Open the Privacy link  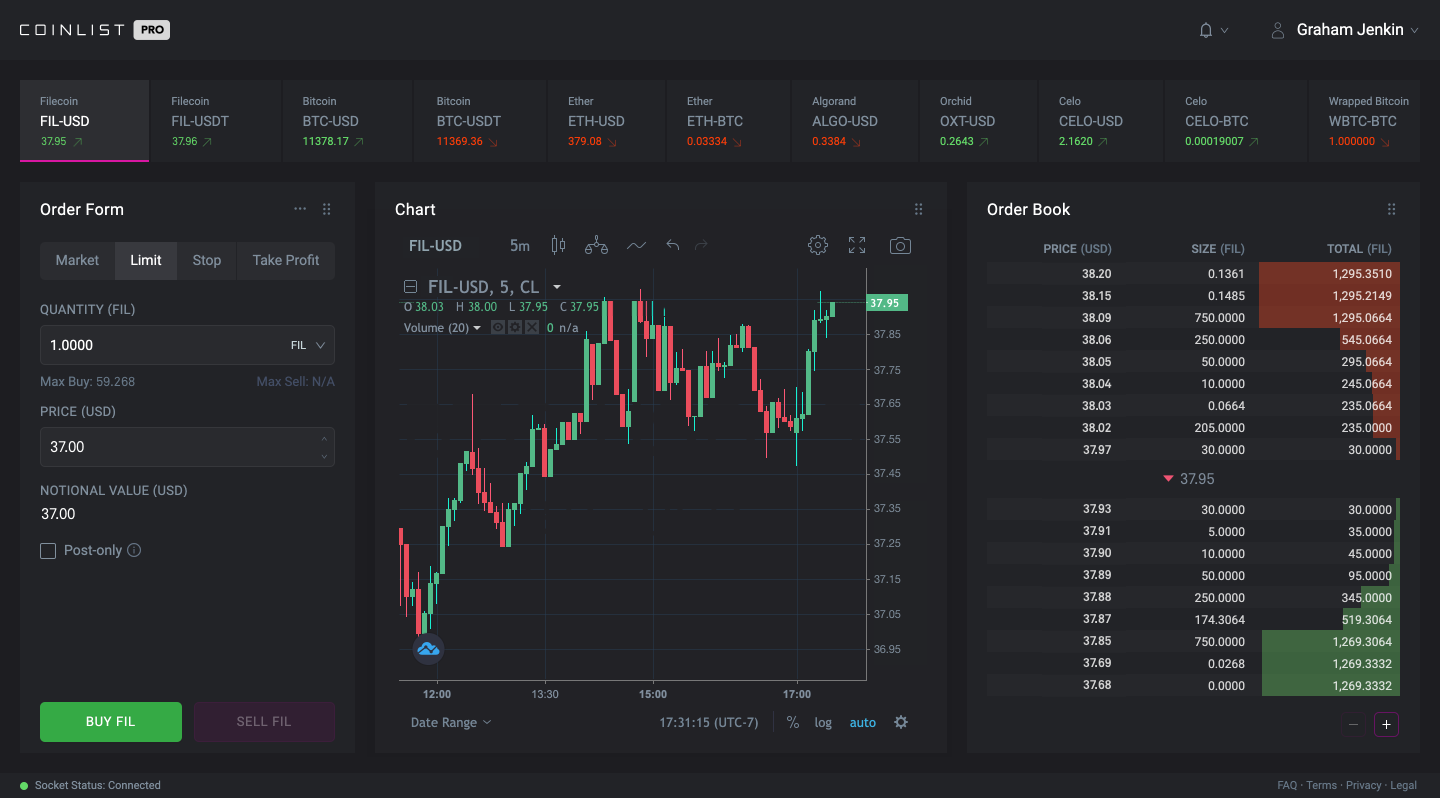(x=1363, y=785)
